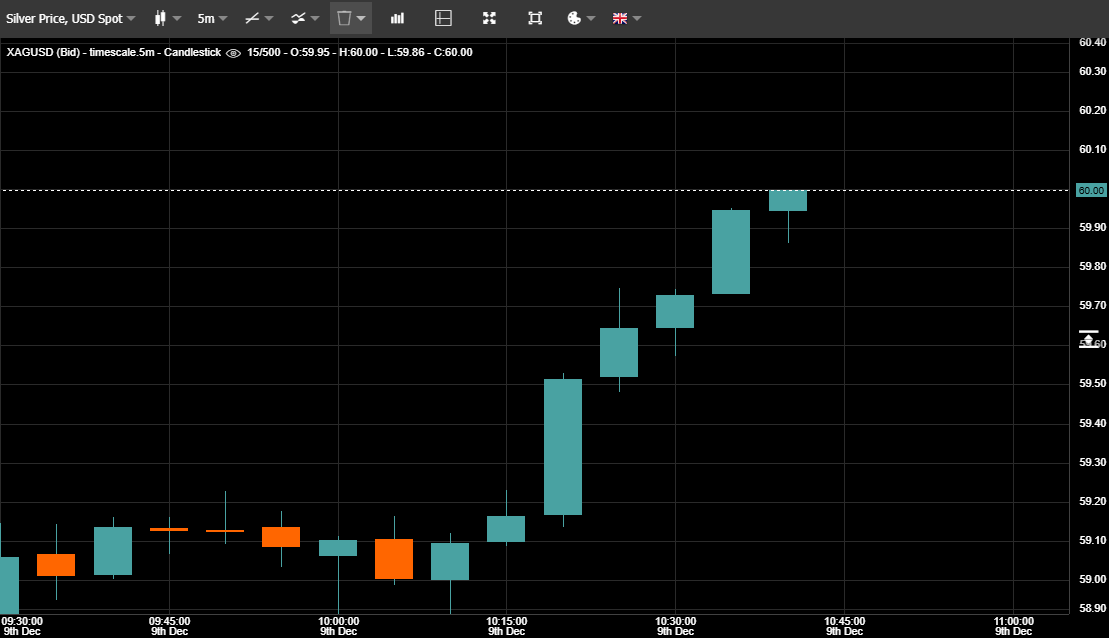Click the 10:45:00 9th Dec time label

coord(844,626)
